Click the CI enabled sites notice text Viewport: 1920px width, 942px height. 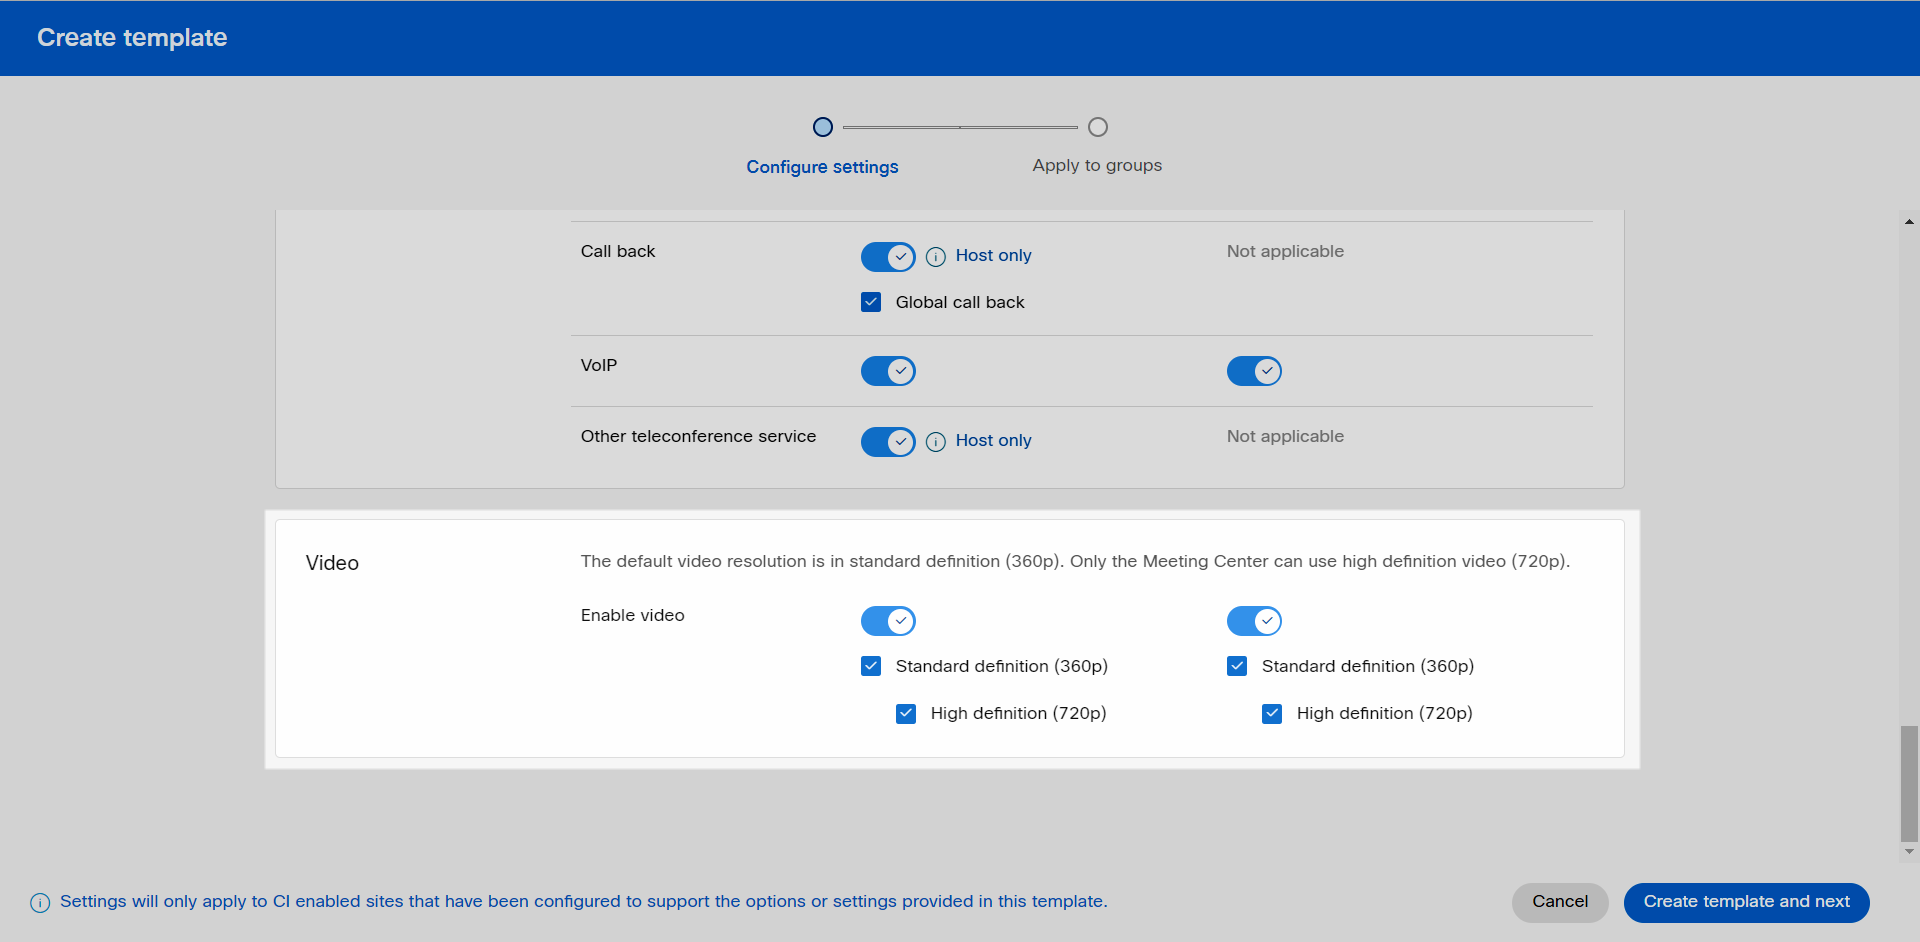click(583, 902)
